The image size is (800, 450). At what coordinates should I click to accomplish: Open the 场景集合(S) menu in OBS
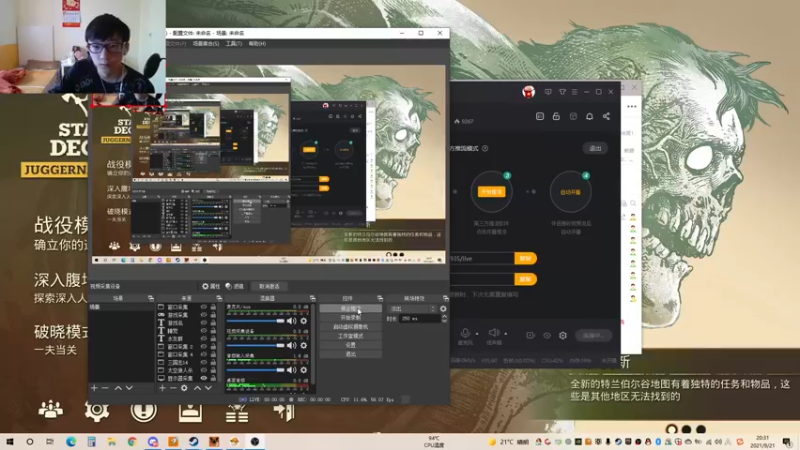click(206, 44)
